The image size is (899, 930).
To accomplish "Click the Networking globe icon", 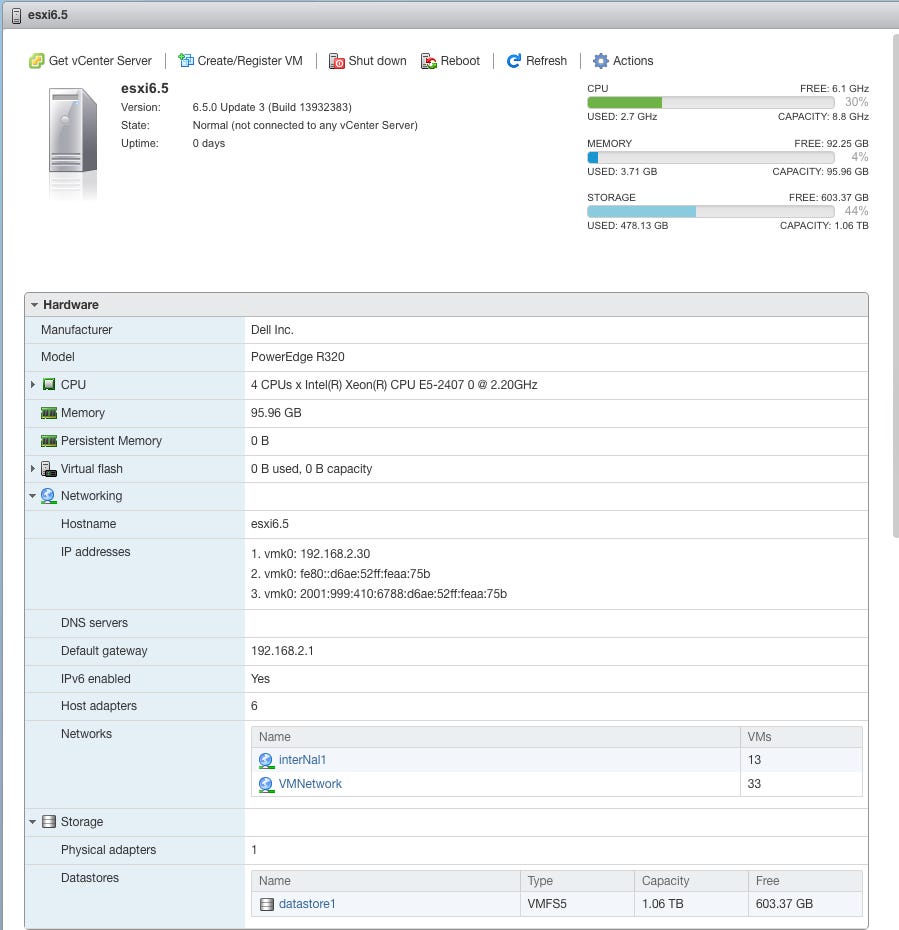I will tap(49, 496).
